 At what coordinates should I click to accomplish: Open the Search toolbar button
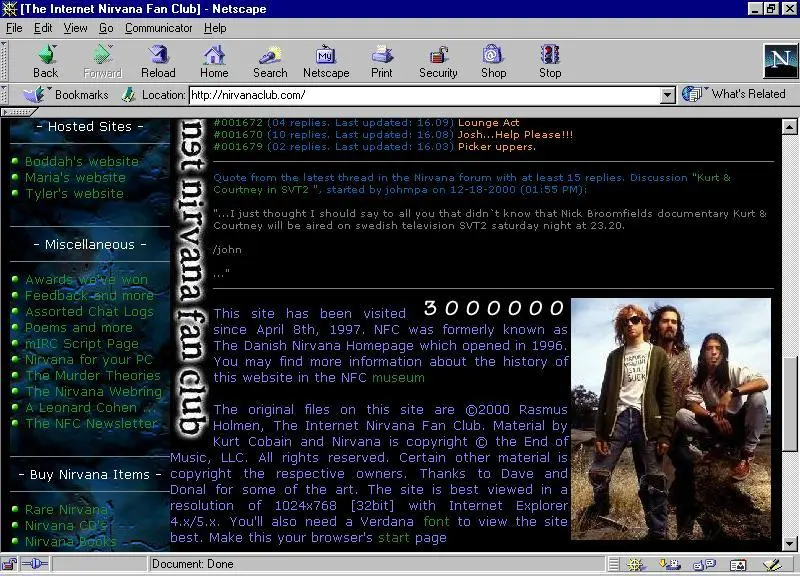tap(270, 61)
